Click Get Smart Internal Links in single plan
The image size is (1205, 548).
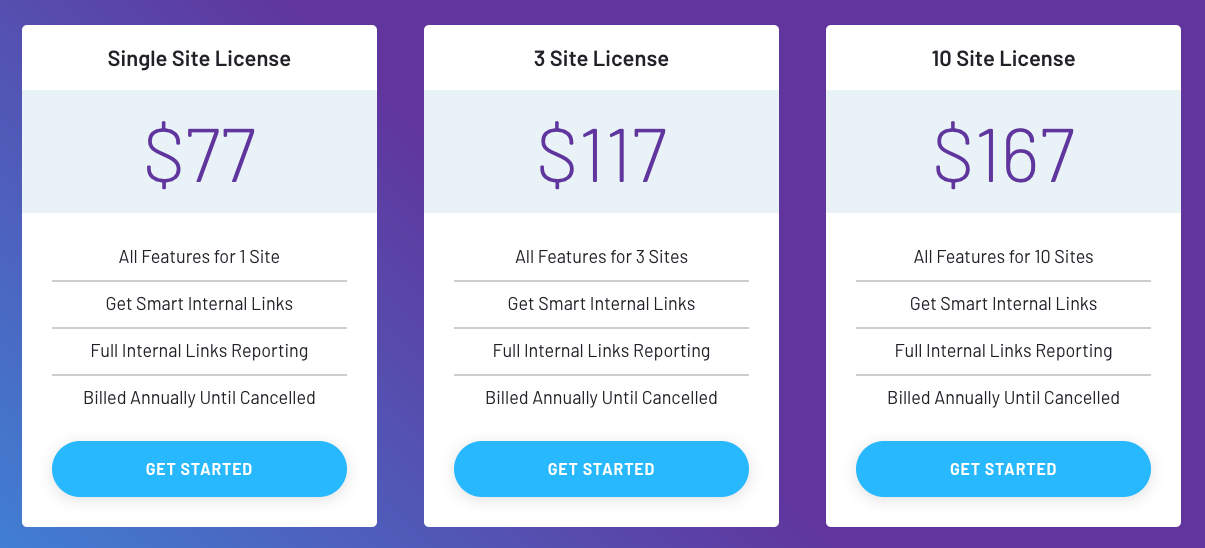[199, 304]
